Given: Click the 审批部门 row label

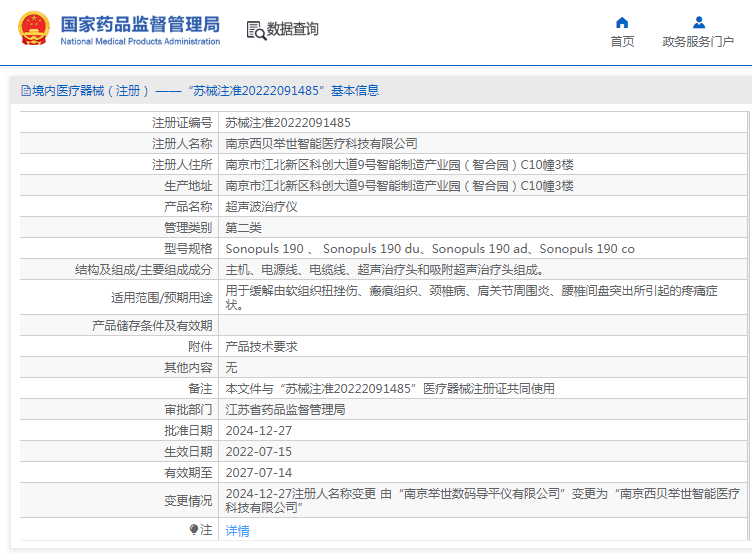Looking at the screenshot, I should tap(188, 410).
